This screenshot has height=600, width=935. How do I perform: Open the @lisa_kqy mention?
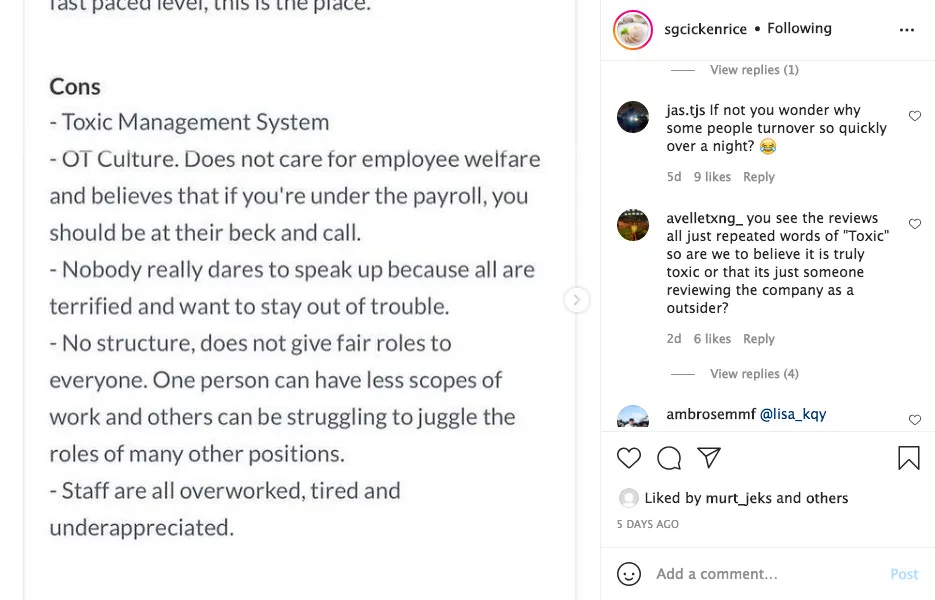[793, 414]
